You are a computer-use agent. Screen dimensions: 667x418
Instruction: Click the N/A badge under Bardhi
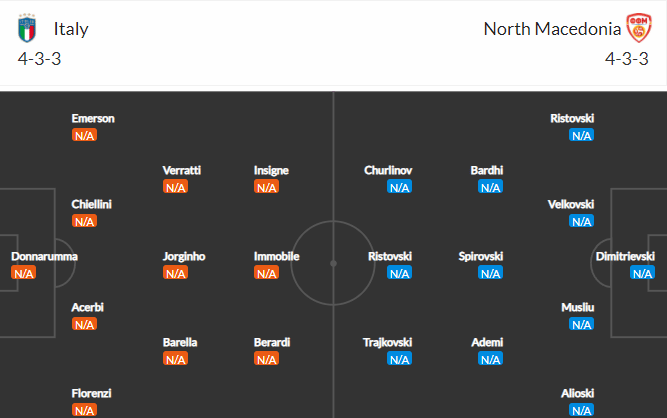click(490, 187)
